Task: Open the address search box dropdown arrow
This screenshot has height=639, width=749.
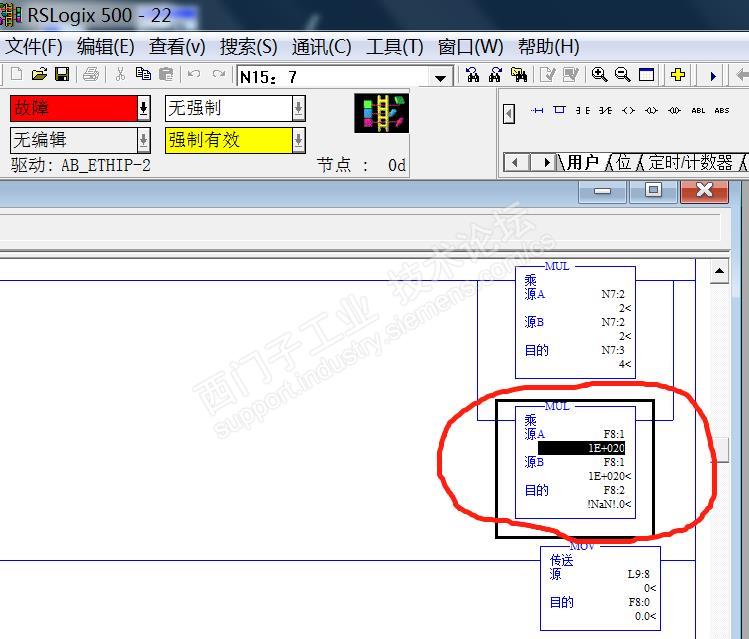Action: coord(440,77)
